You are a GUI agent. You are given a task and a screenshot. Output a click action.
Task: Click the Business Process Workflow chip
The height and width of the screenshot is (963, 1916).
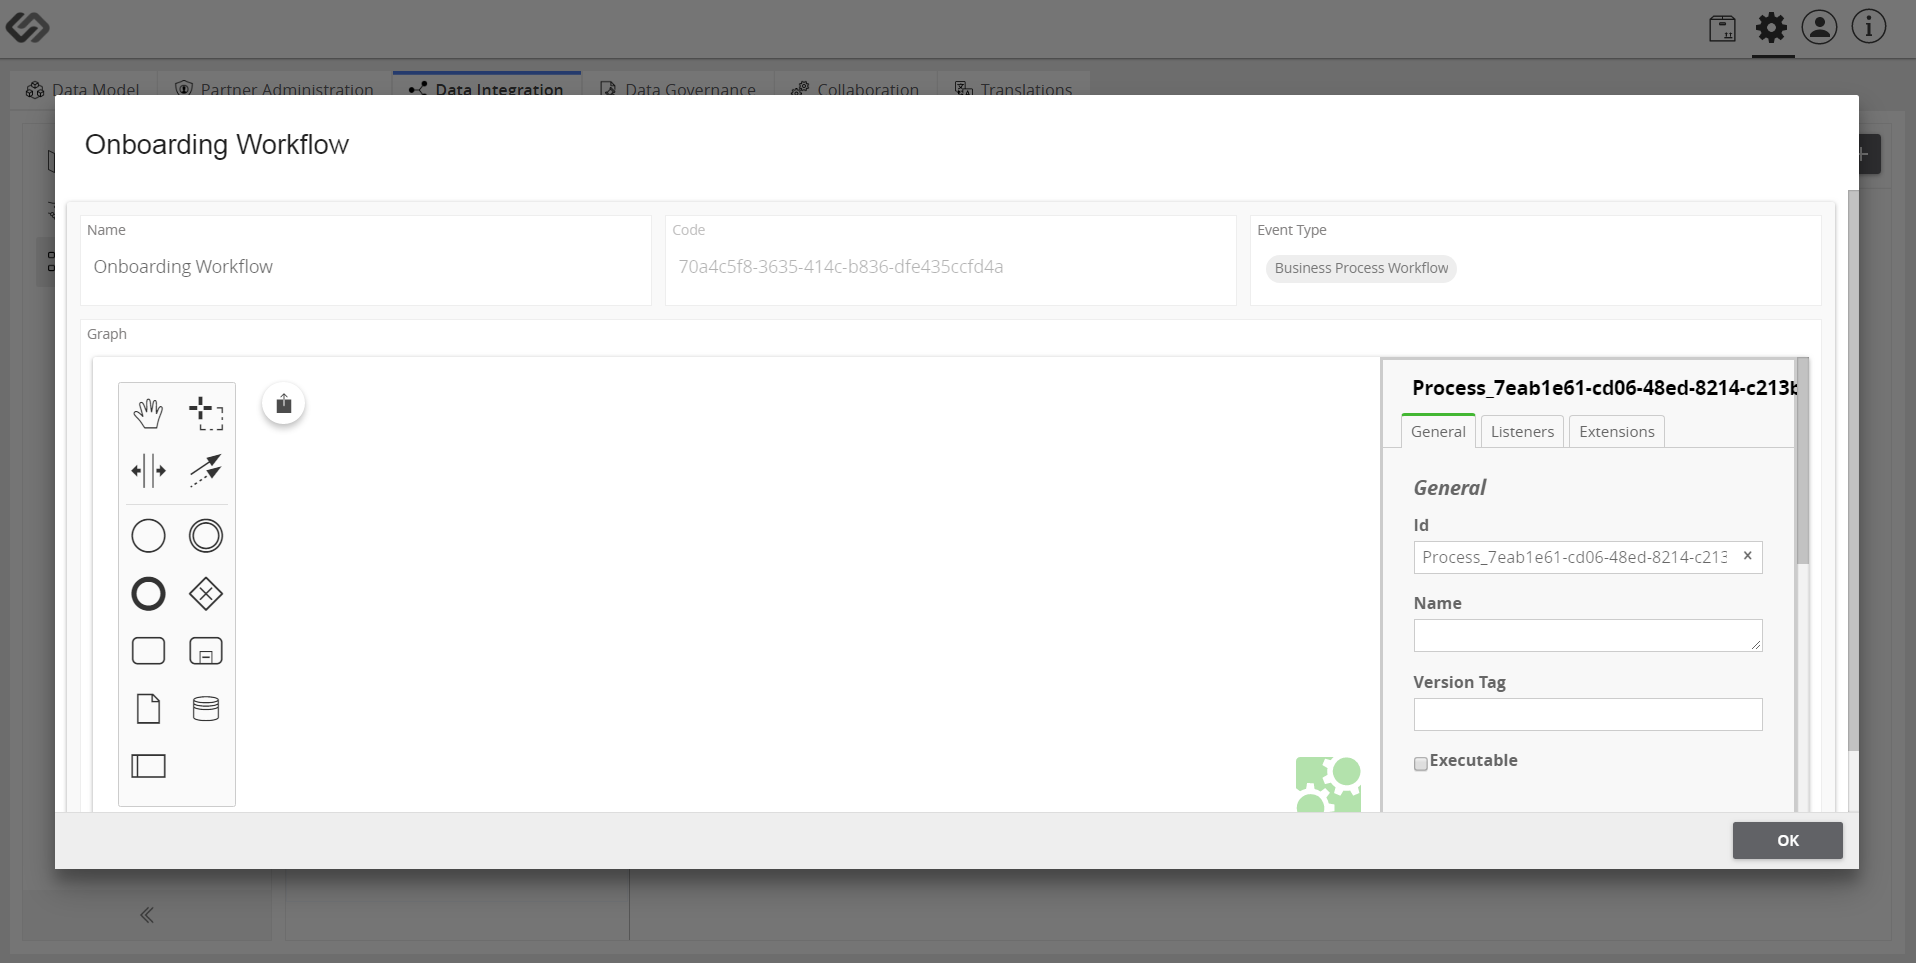pos(1361,268)
